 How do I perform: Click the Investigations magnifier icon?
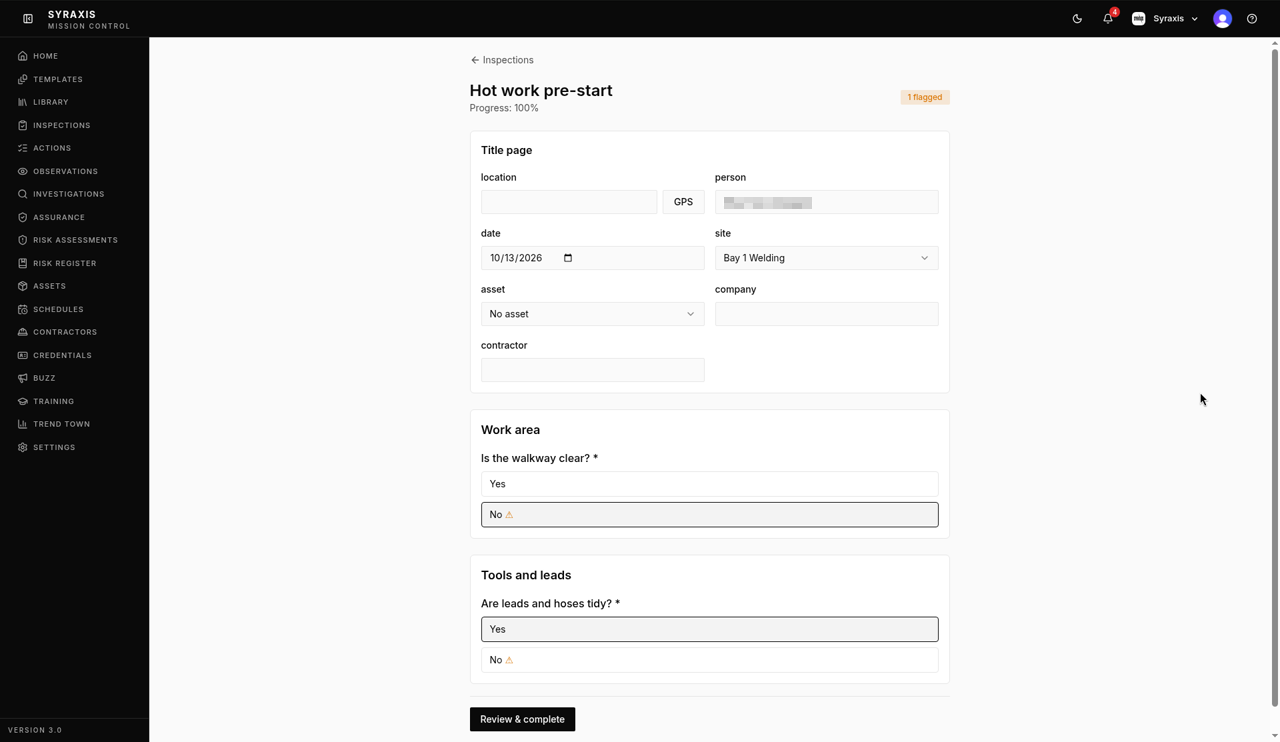click(23, 194)
